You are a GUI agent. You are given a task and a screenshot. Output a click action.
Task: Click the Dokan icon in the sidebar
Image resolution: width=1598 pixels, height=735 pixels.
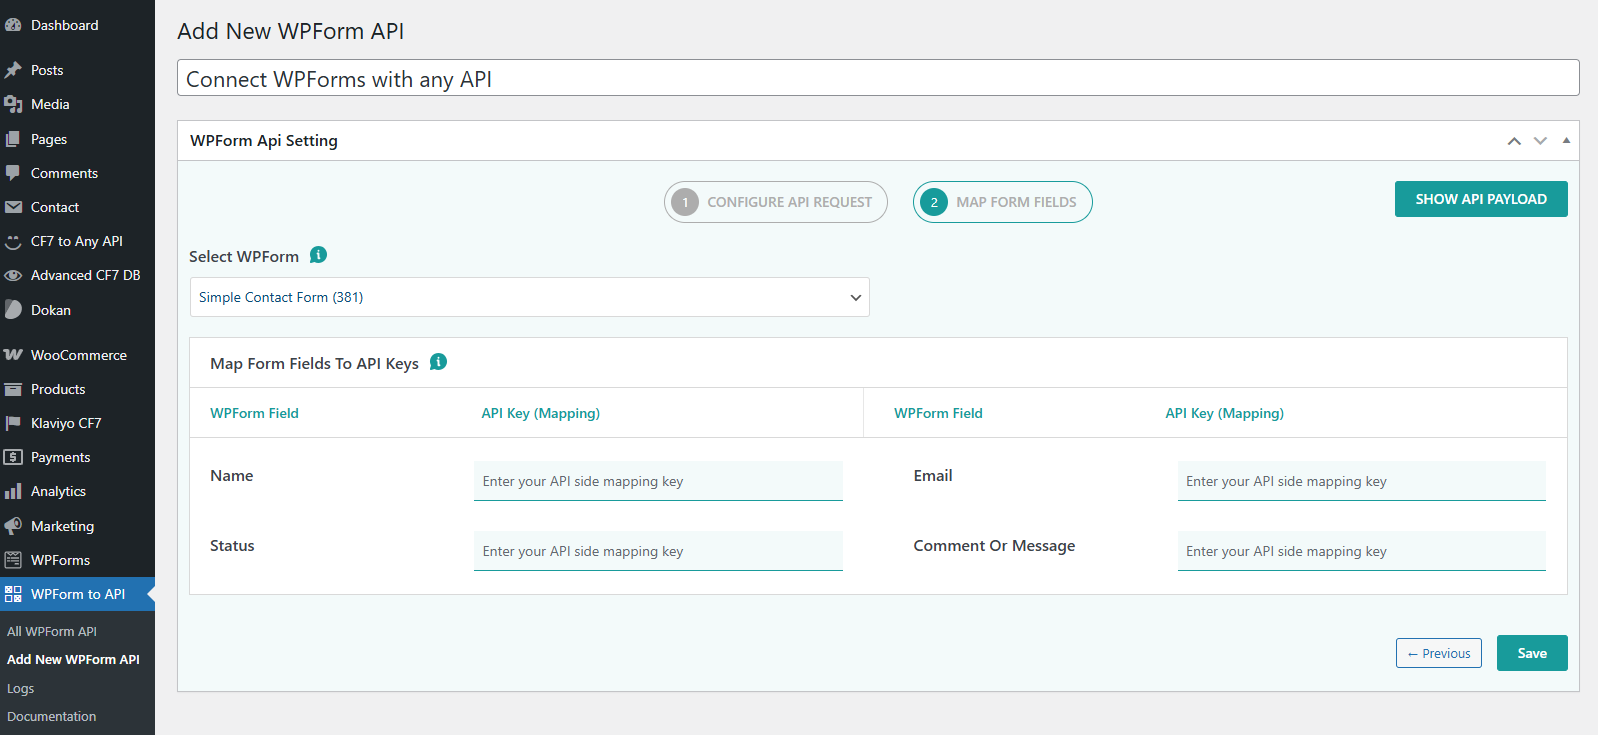(x=13, y=310)
